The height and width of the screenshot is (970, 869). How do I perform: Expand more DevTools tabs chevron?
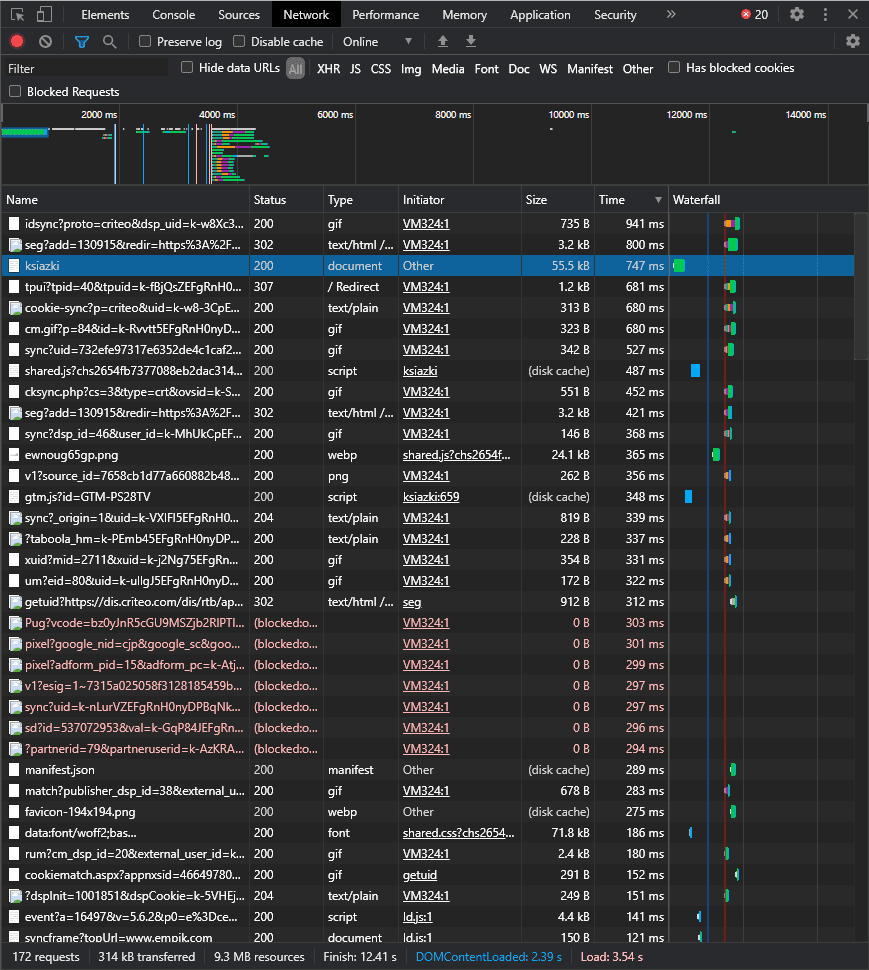(671, 14)
